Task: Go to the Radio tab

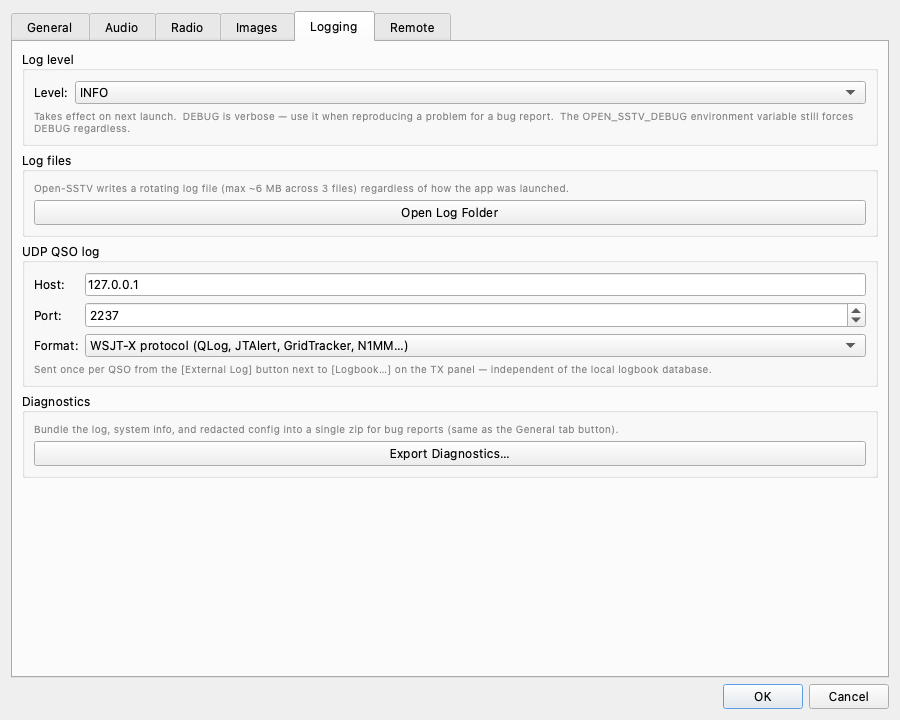Action: coord(187,27)
